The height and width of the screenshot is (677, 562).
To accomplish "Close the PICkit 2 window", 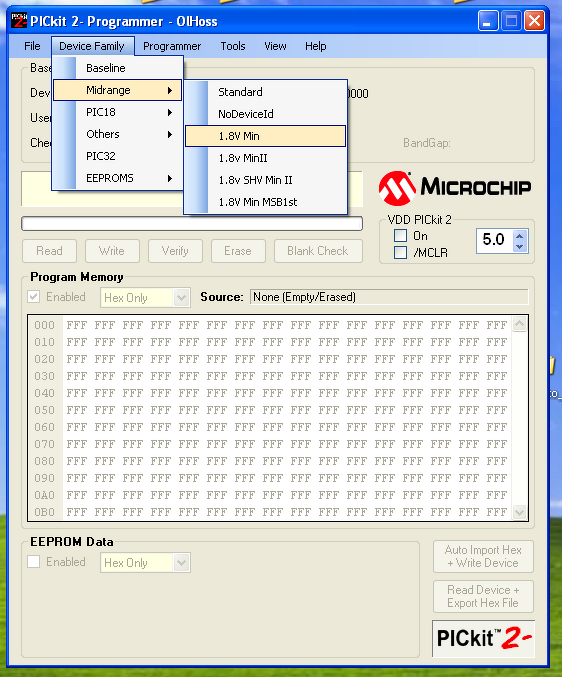I will point(534,21).
